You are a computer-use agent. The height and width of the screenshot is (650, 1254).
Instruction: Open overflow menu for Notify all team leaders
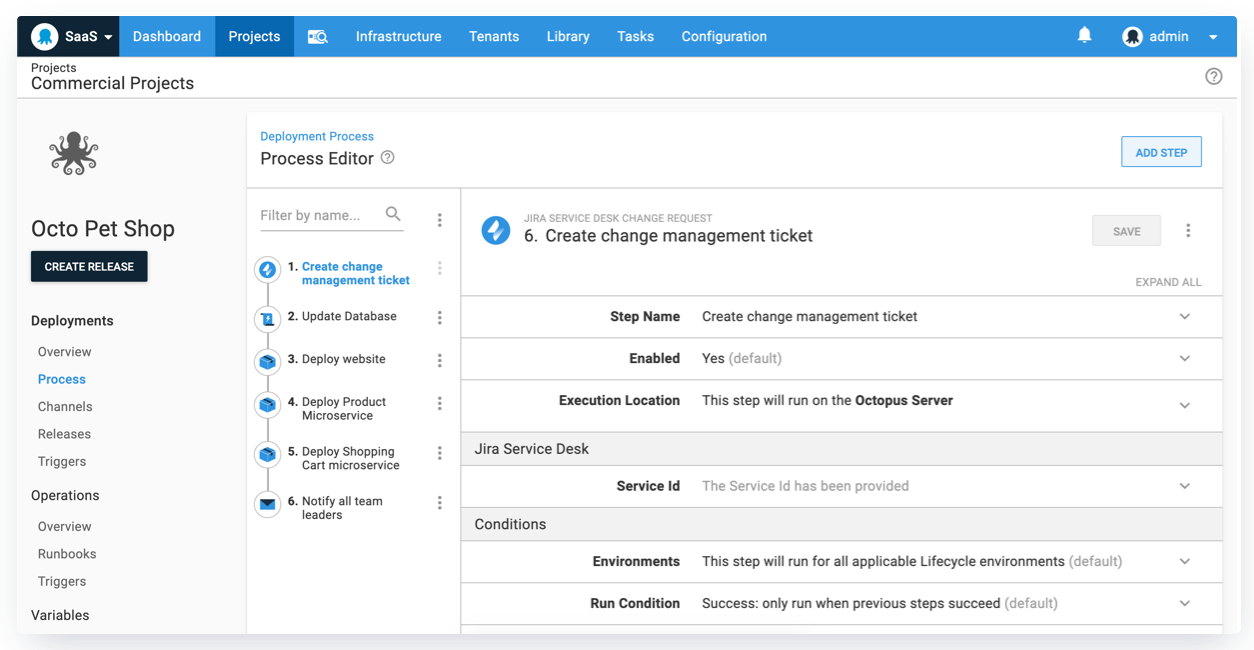(439, 503)
